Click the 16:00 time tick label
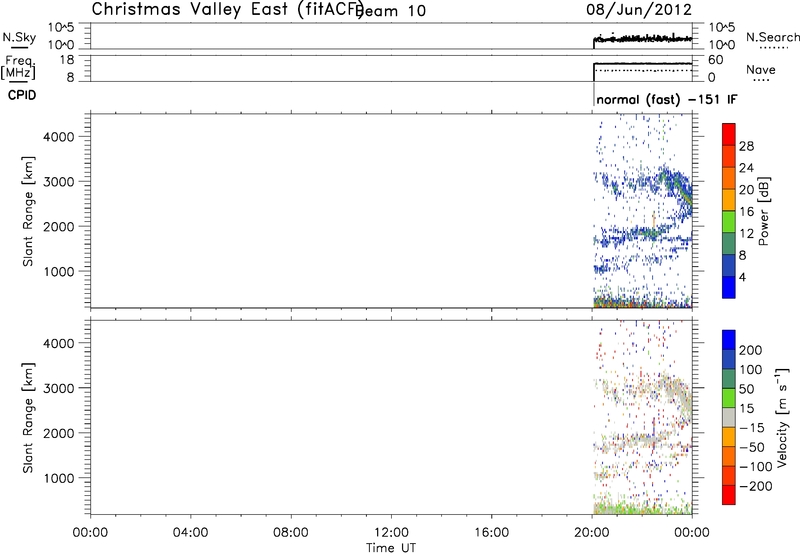 [491, 533]
